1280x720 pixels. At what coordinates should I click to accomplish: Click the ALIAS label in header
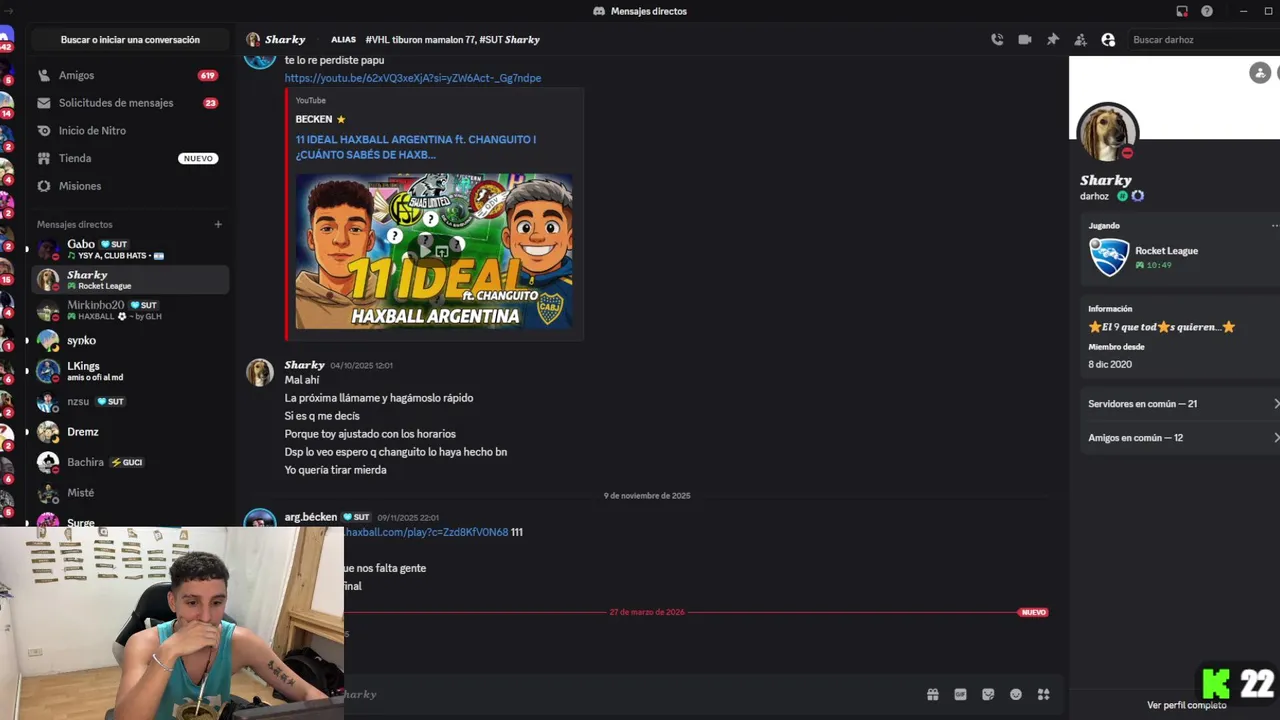coord(343,40)
